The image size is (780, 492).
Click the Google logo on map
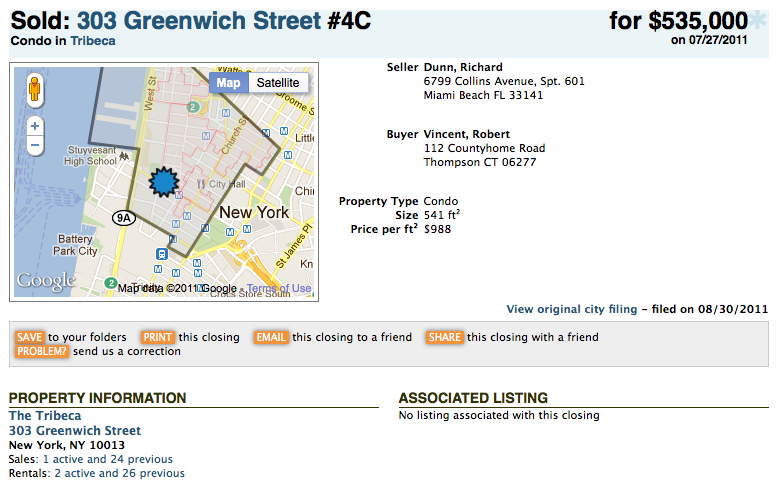[46, 282]
